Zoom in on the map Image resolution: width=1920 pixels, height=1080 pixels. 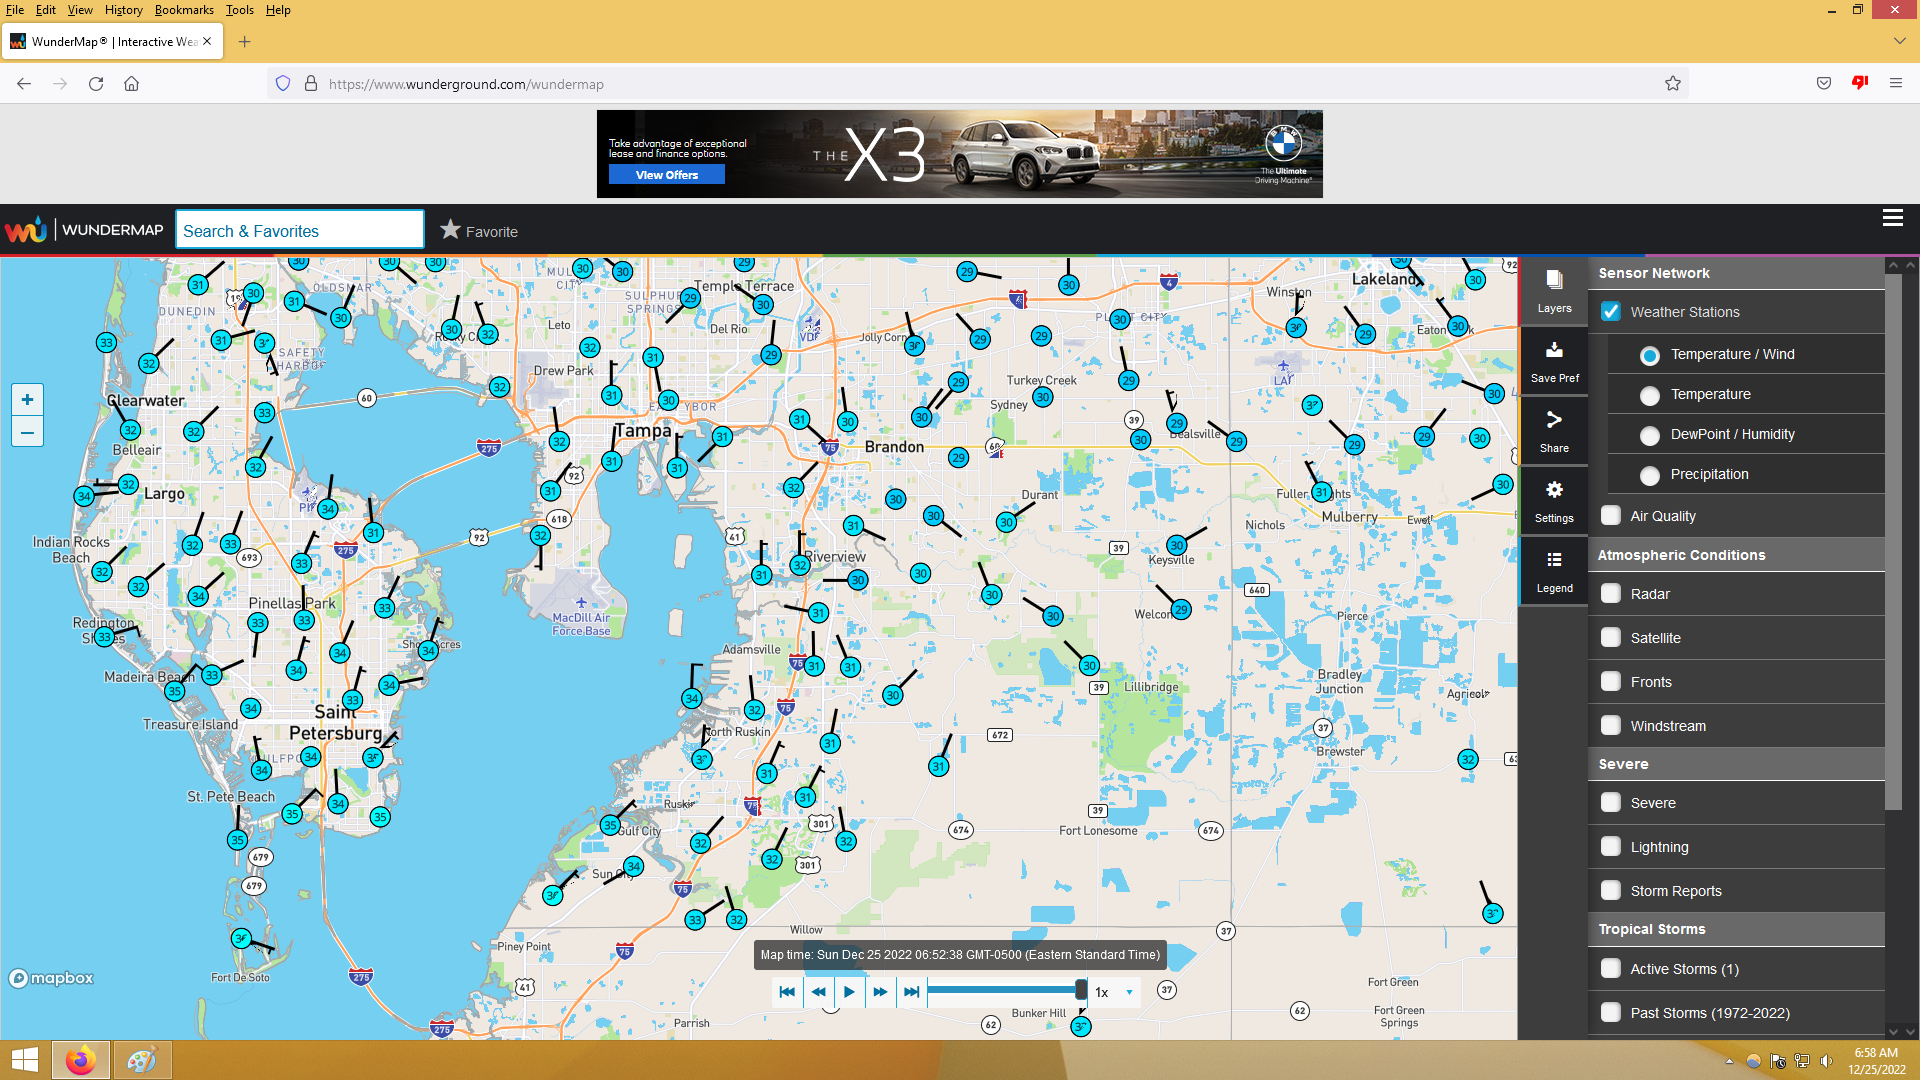(x=27, y=400)
